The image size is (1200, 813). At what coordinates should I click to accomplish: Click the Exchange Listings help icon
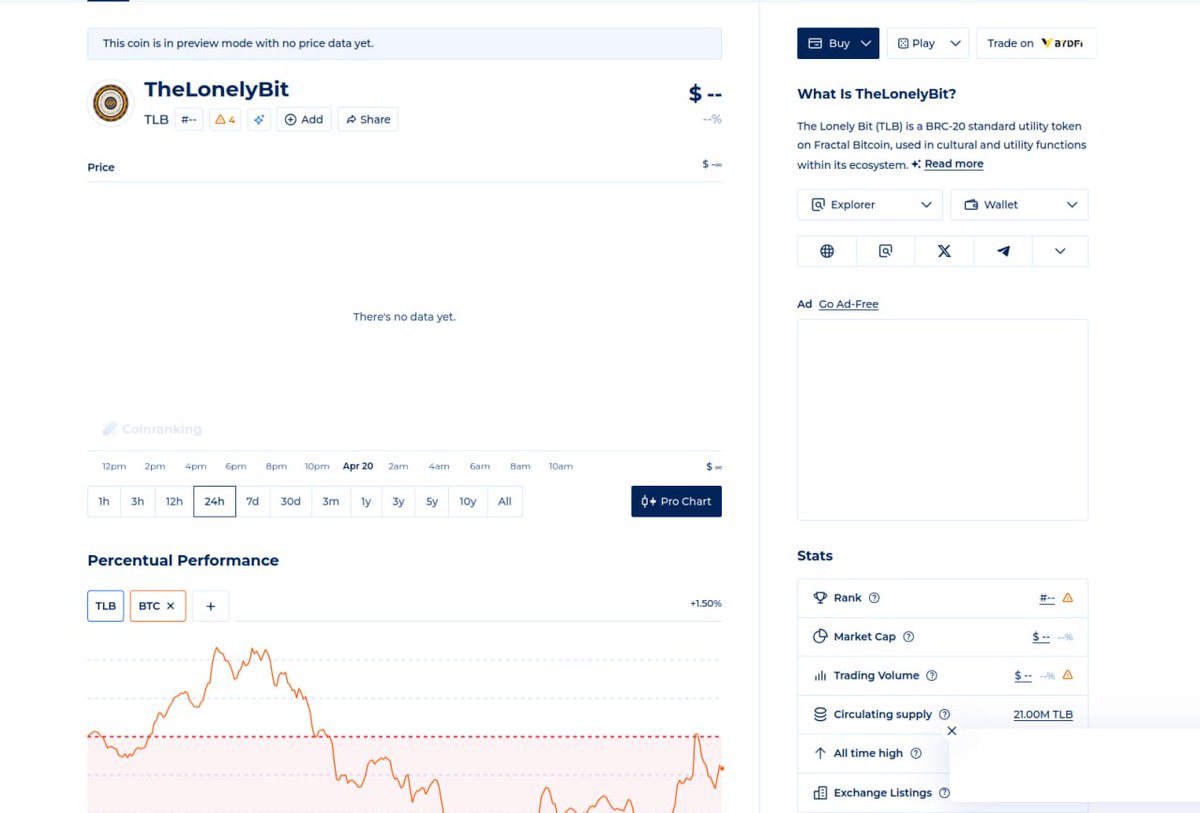[944, 793]
